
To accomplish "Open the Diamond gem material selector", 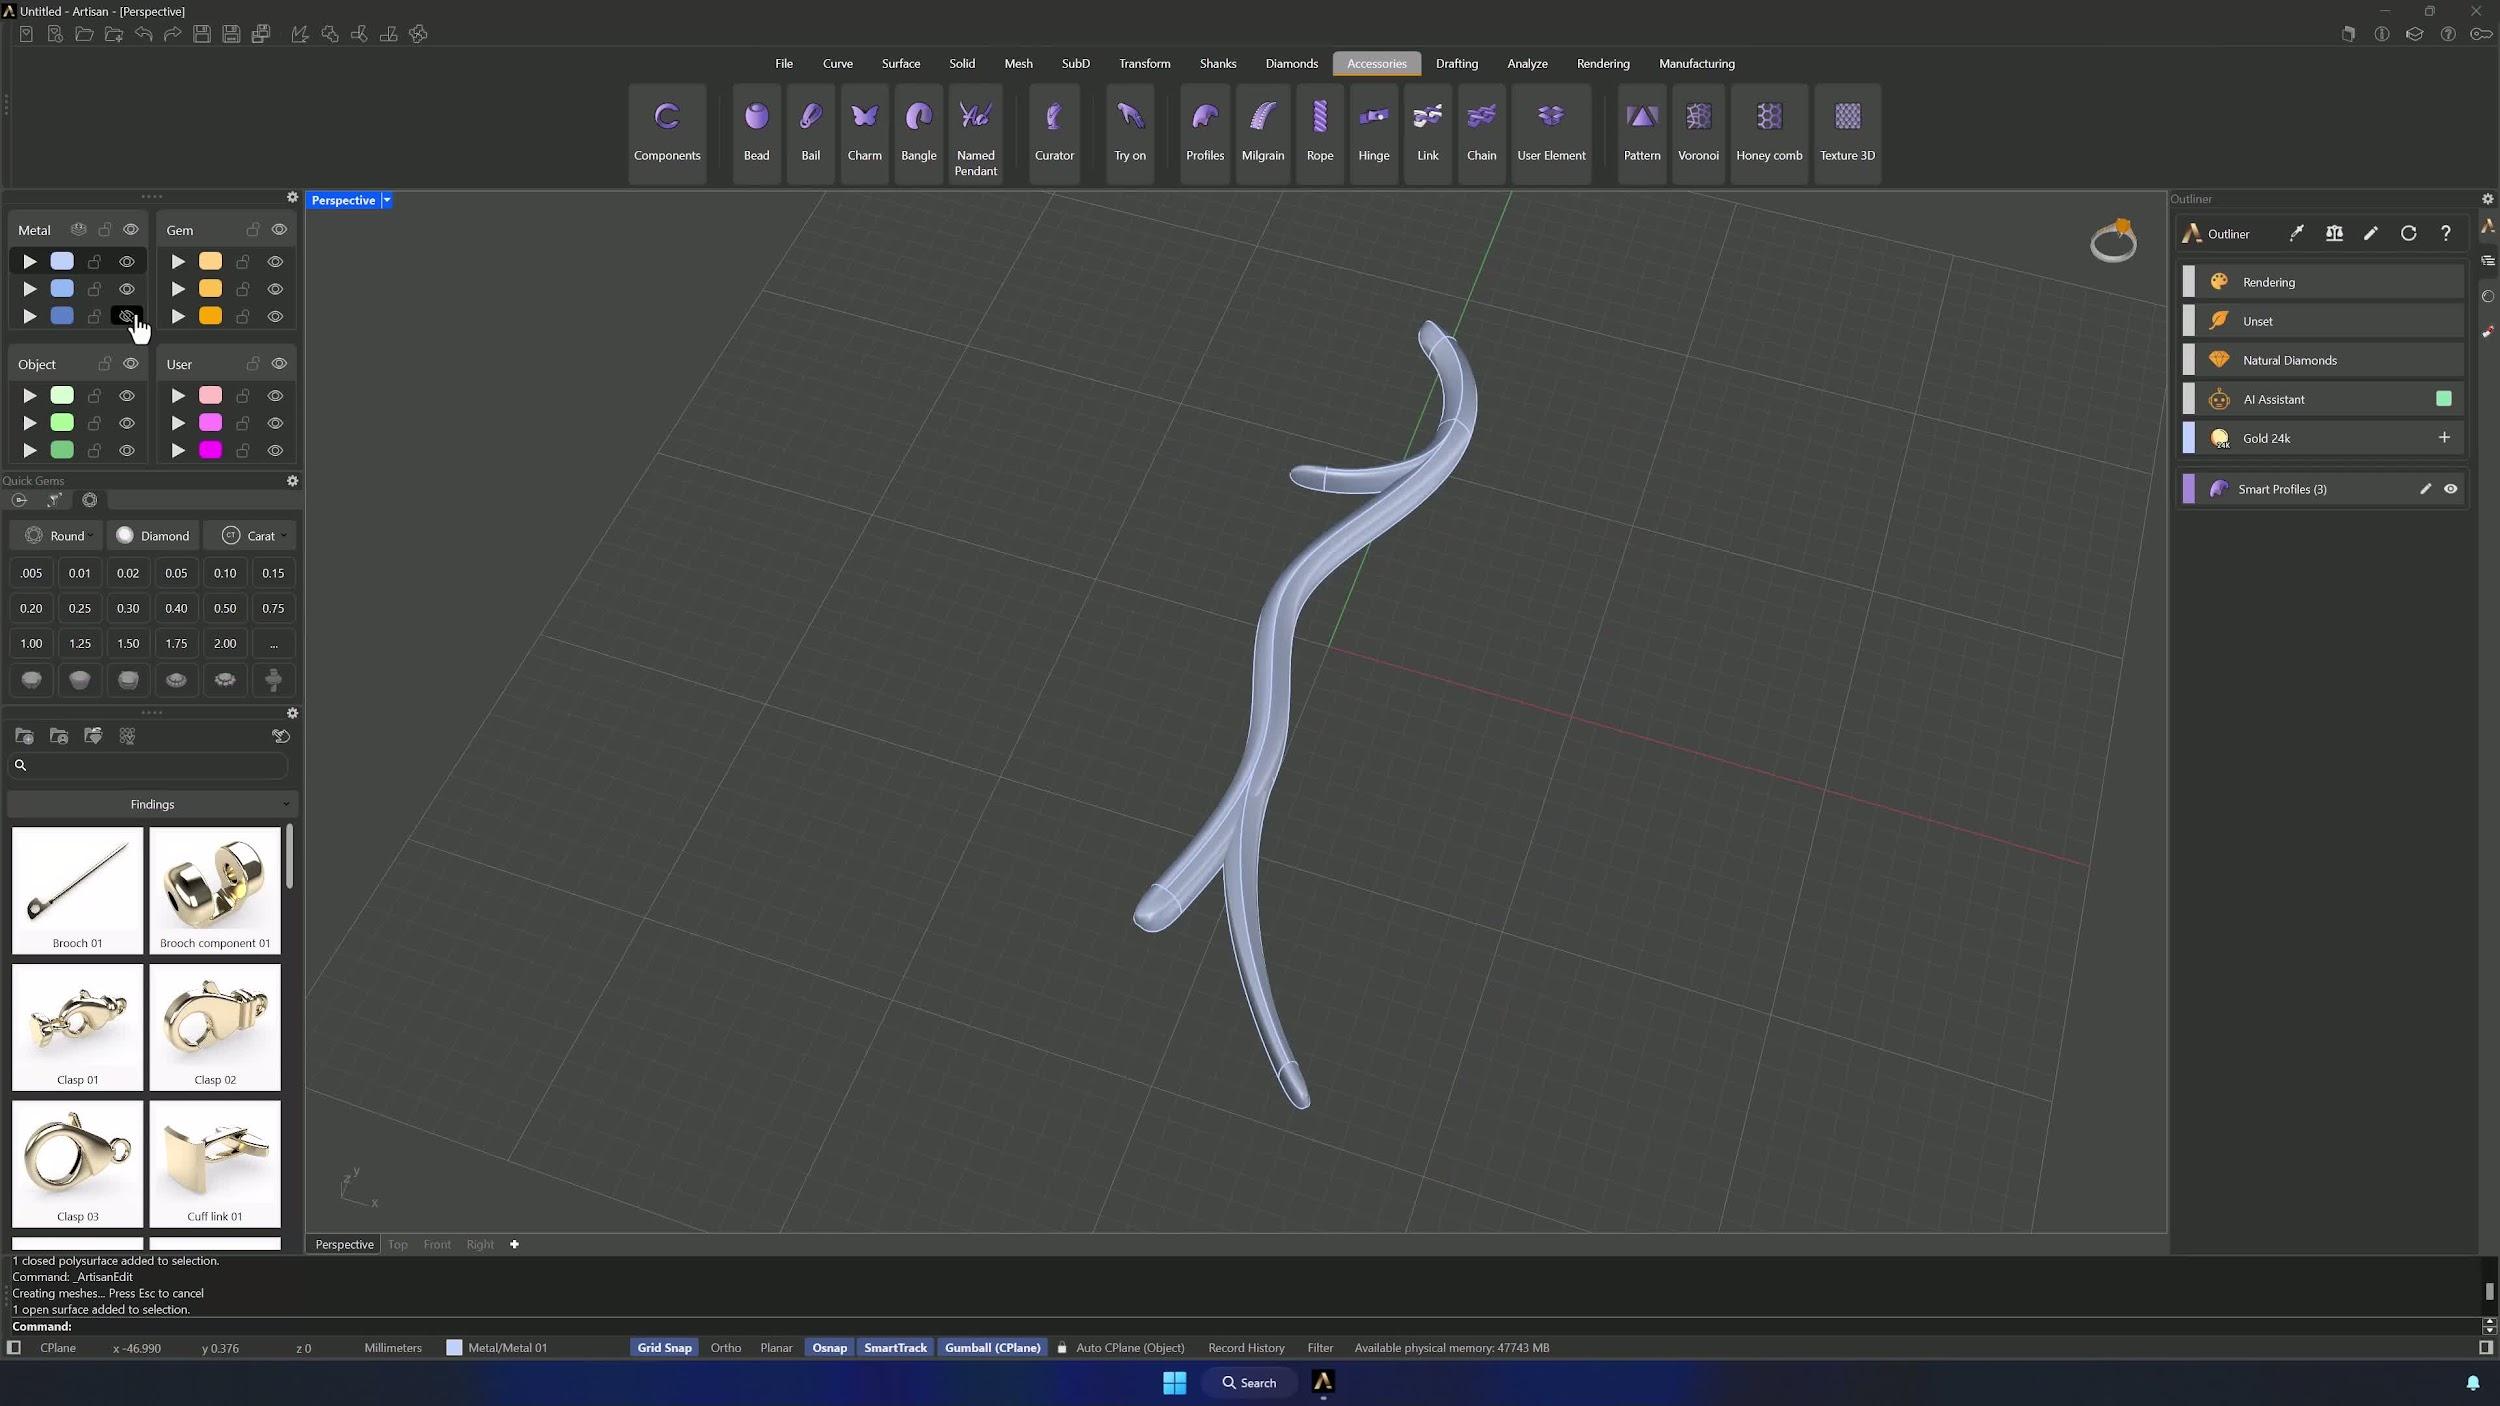I will pos(153,536).
